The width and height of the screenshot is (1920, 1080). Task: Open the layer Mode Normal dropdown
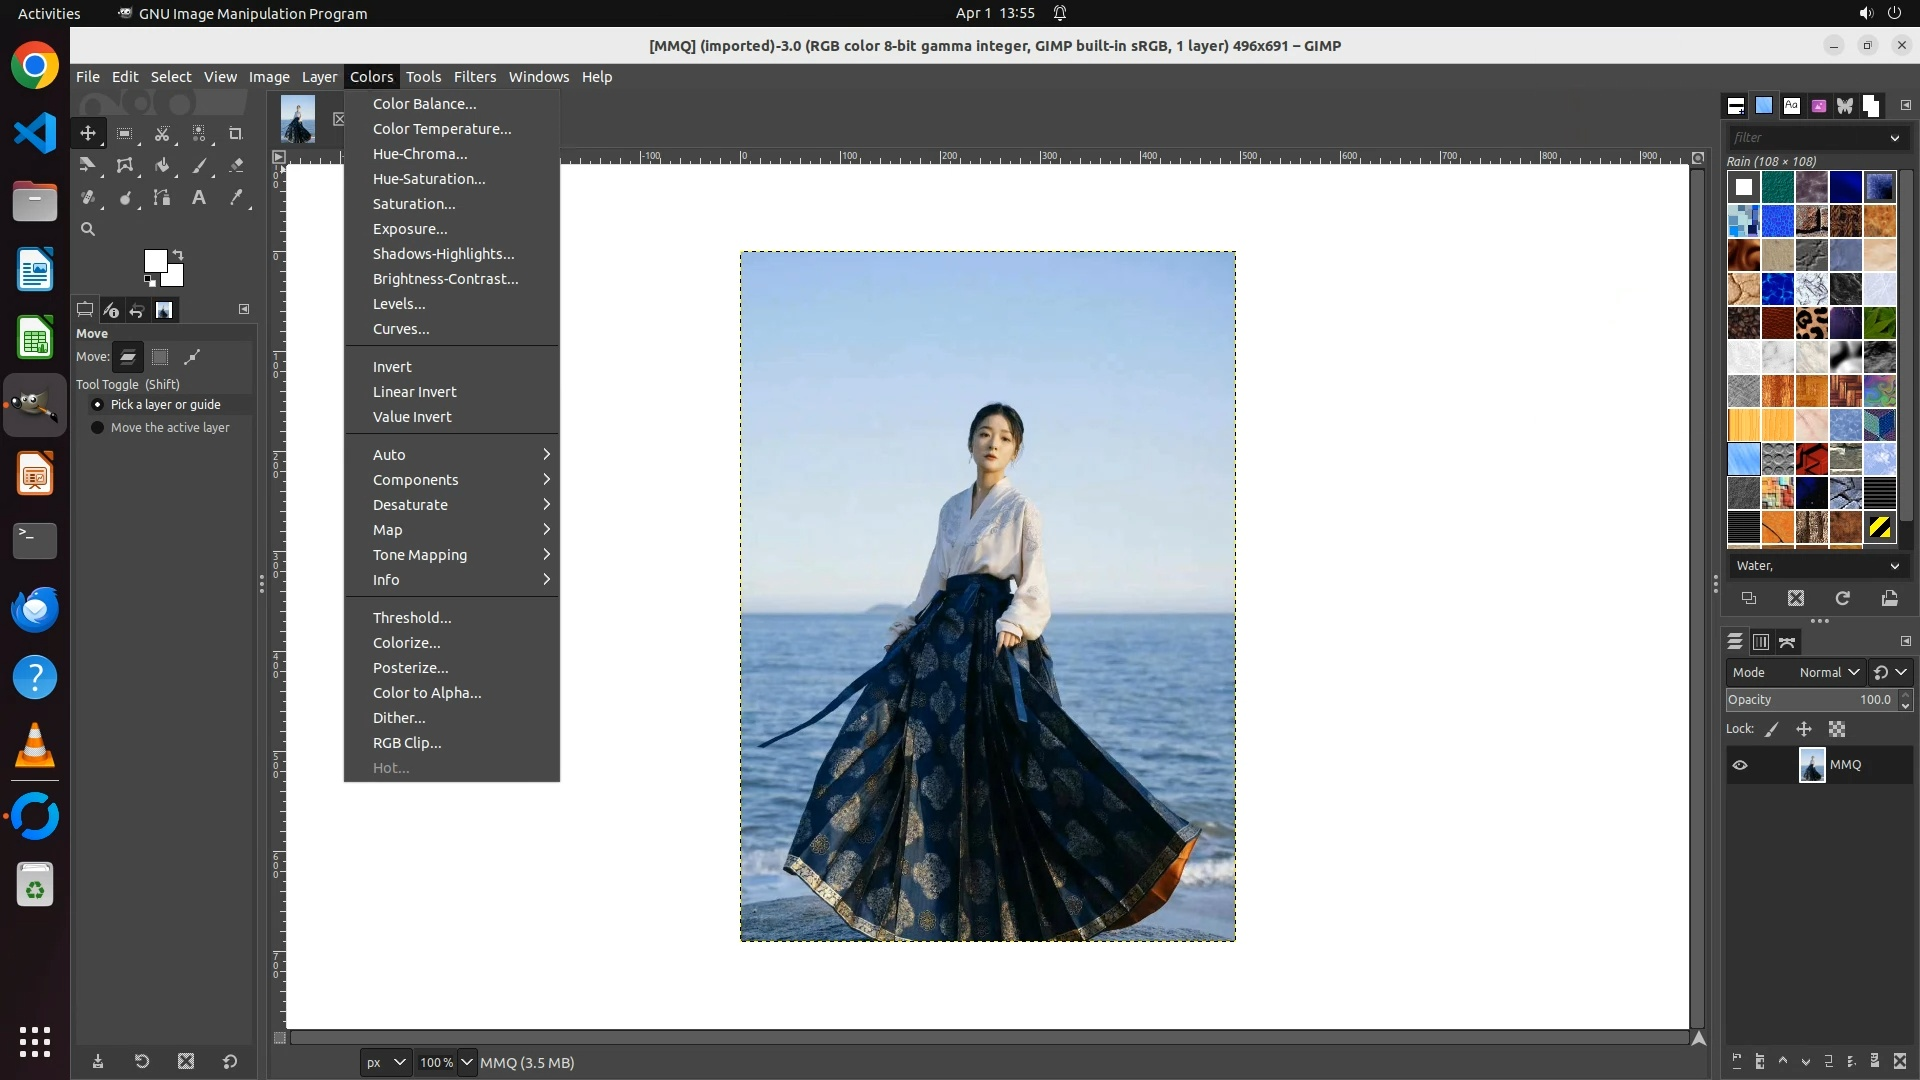[1828, 673]
